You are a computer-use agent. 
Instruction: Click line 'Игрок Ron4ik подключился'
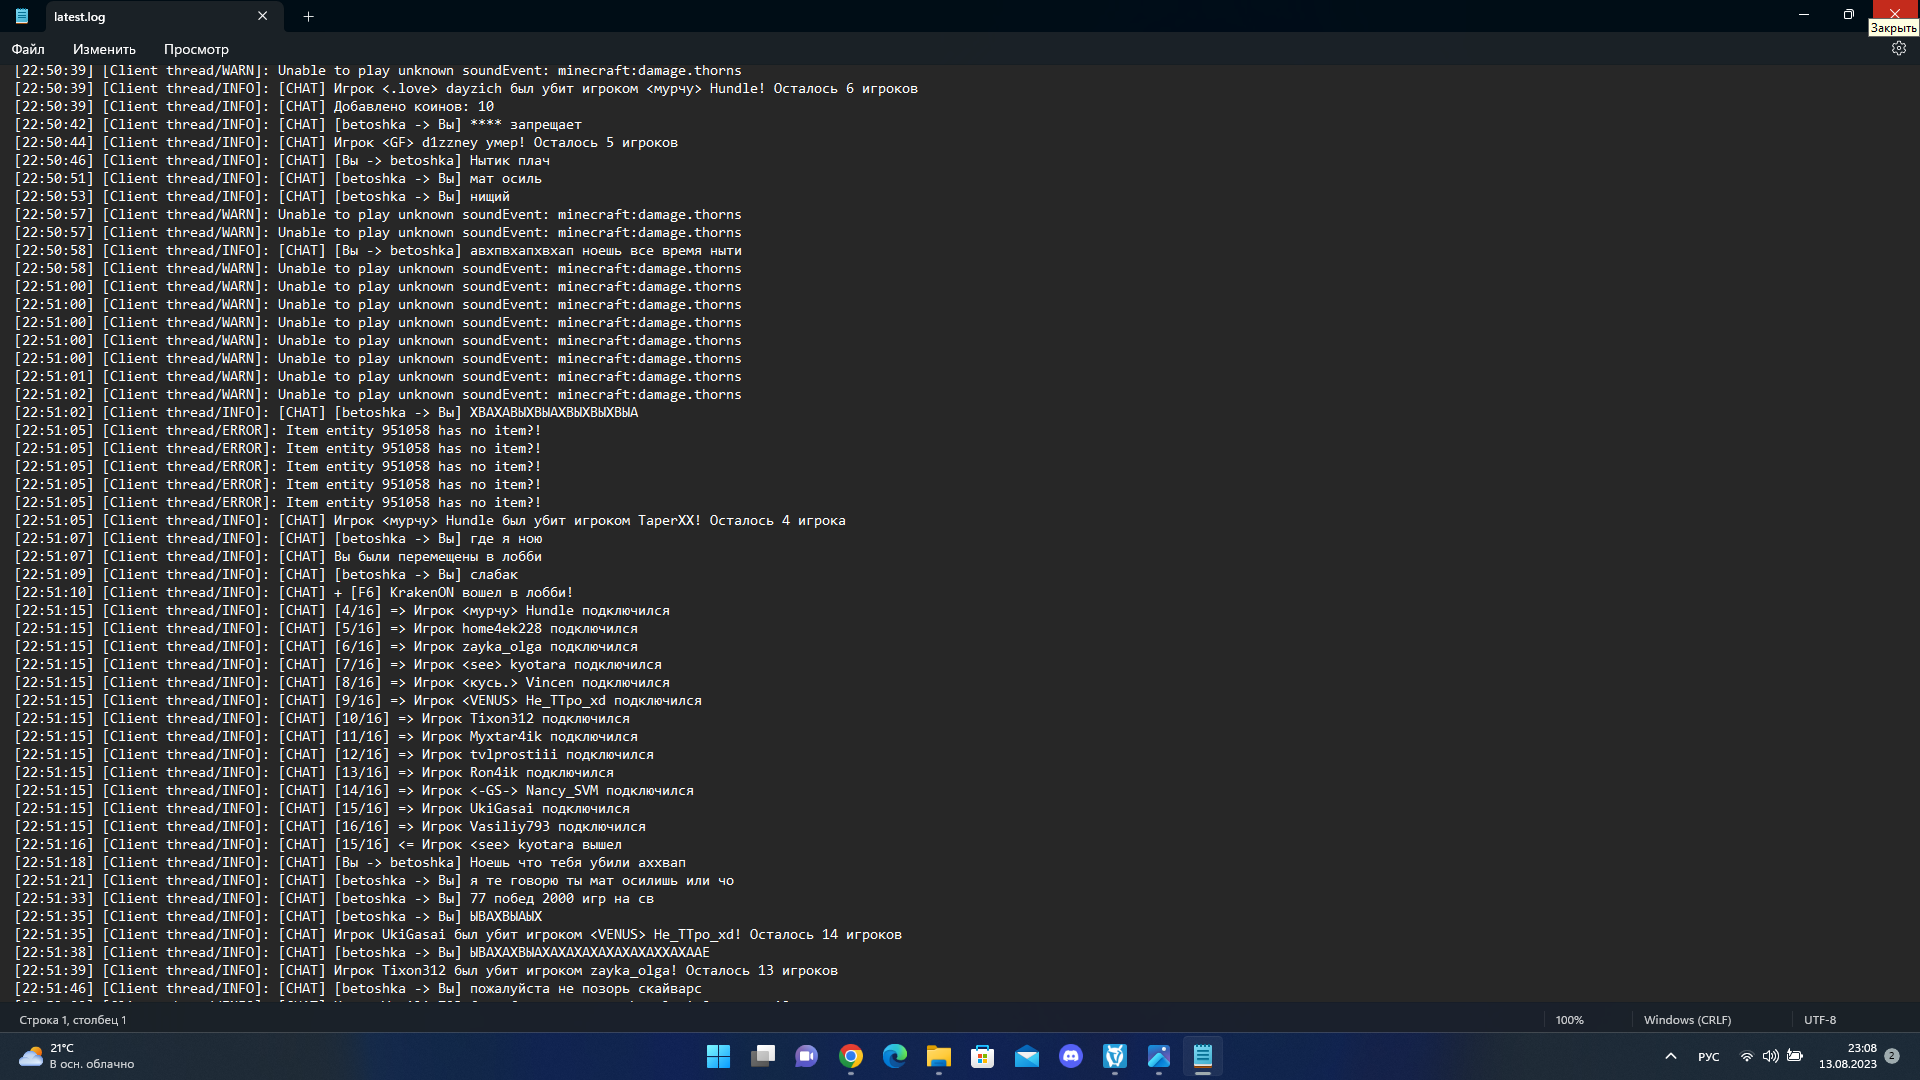click(314, 773)
